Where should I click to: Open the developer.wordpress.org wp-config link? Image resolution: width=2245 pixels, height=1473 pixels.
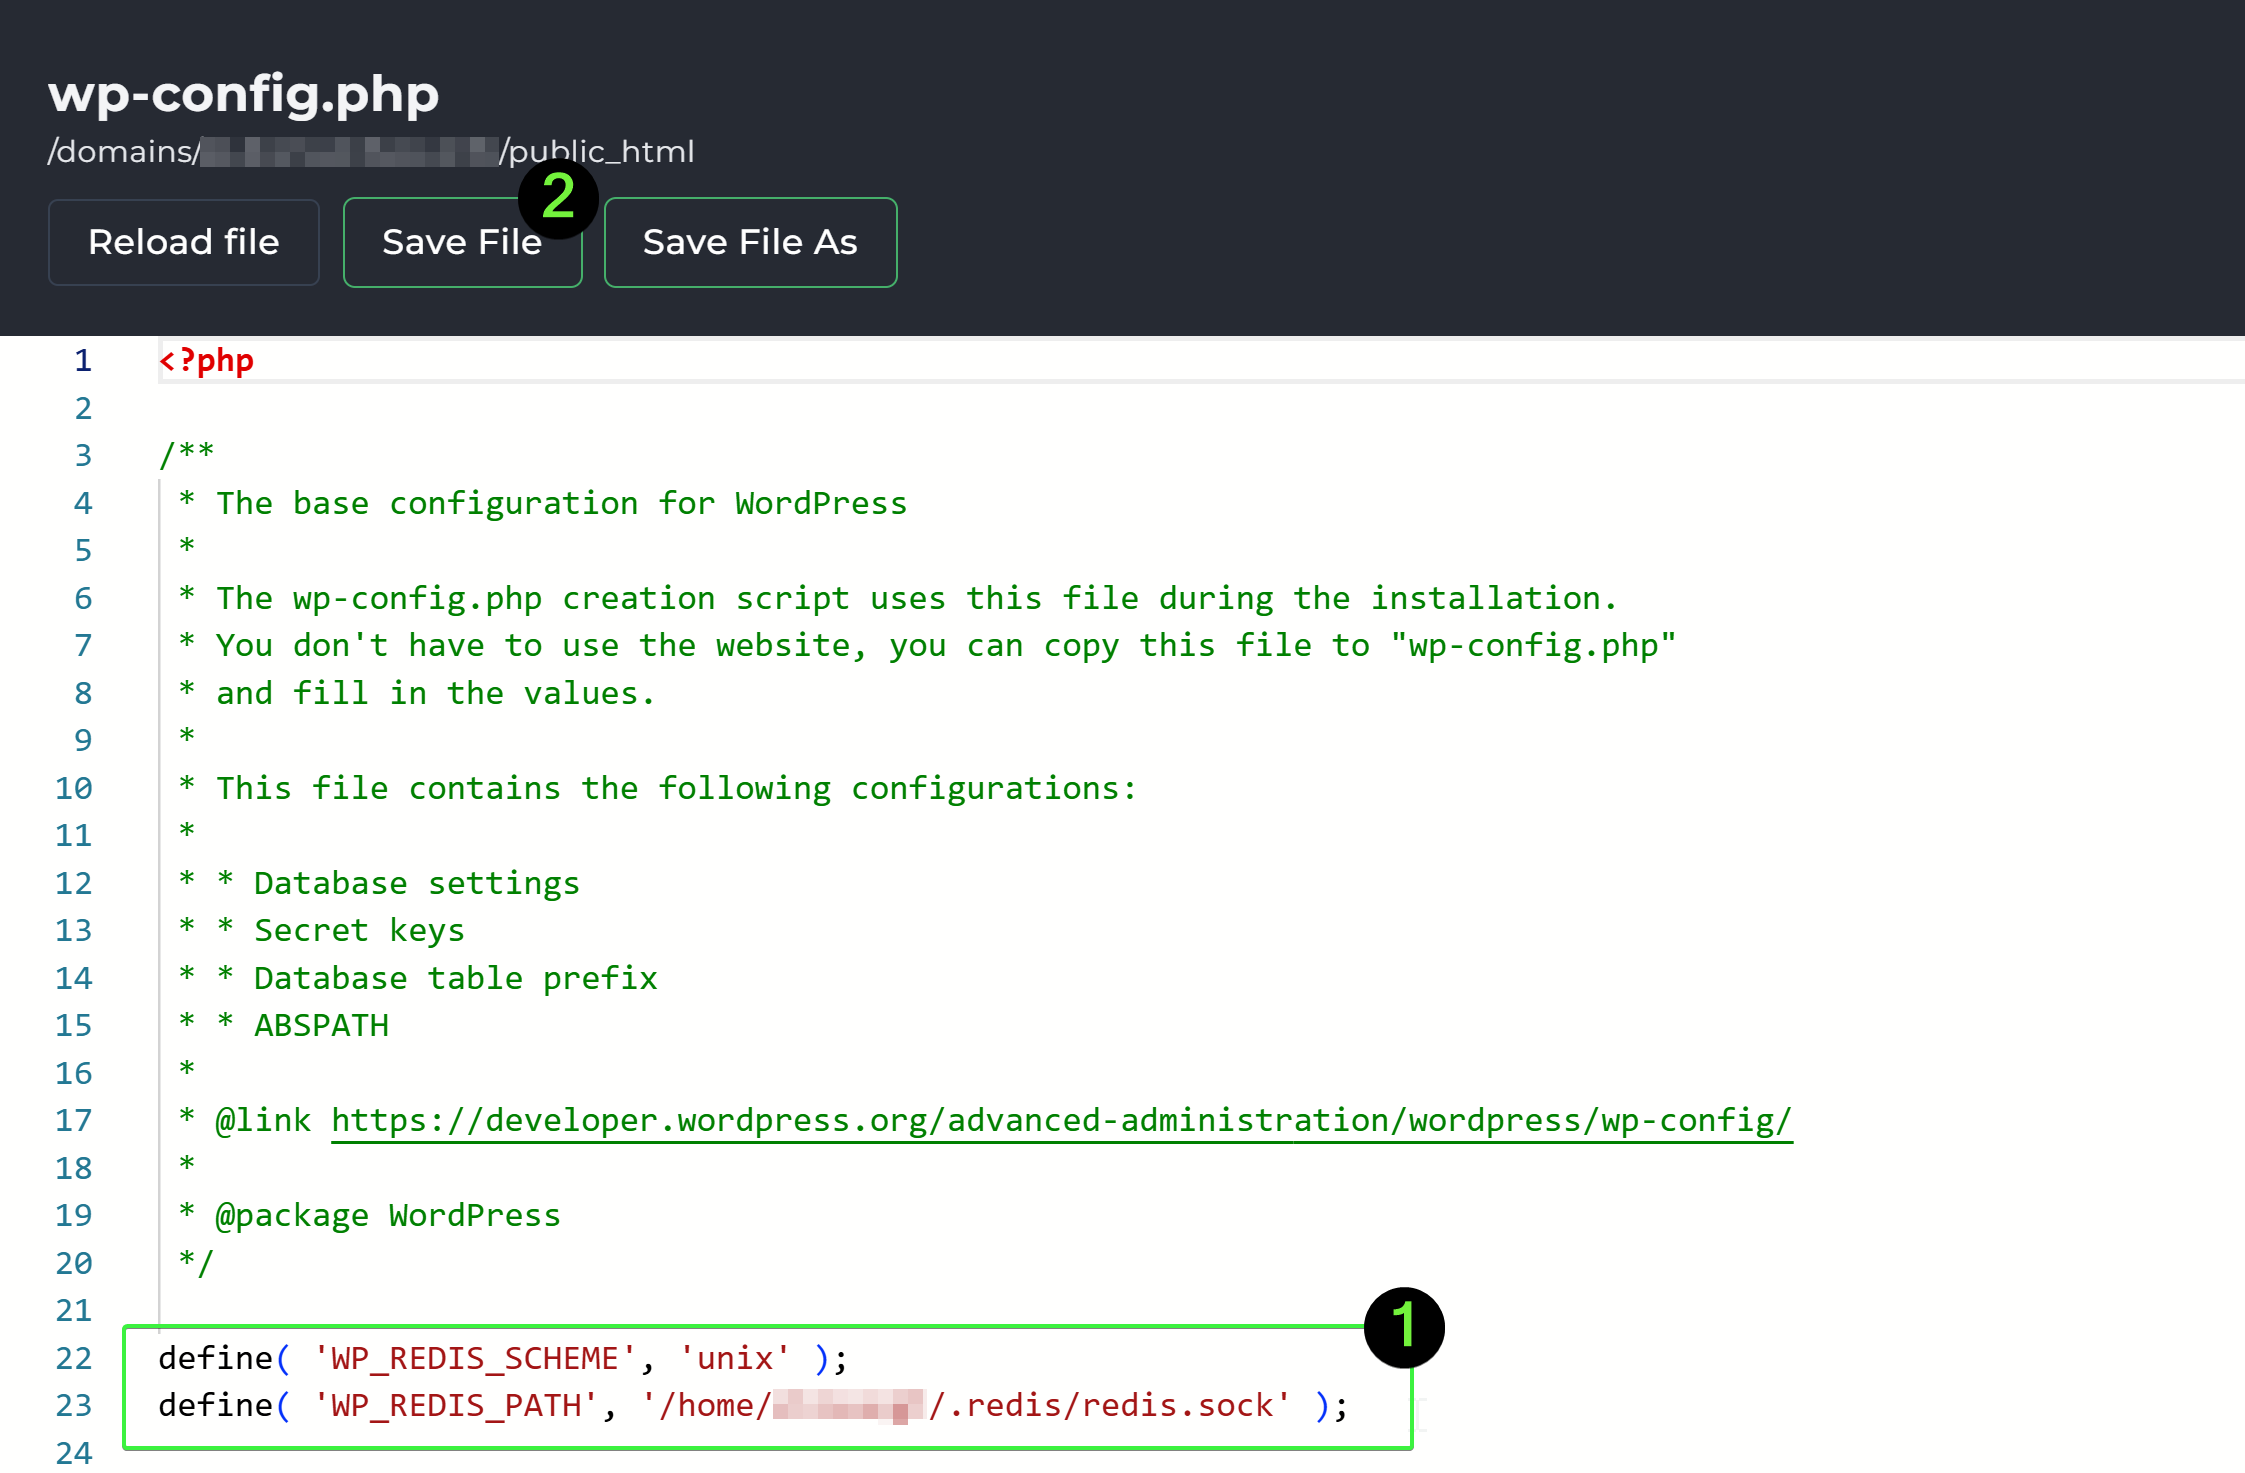point(1060,1120)
